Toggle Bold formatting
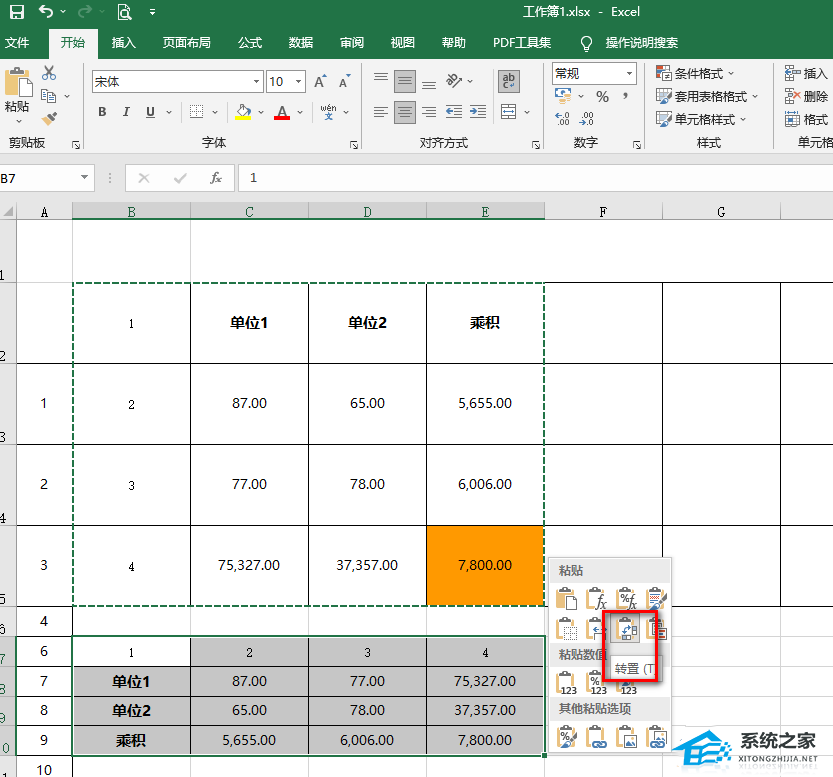 (102, 112)
